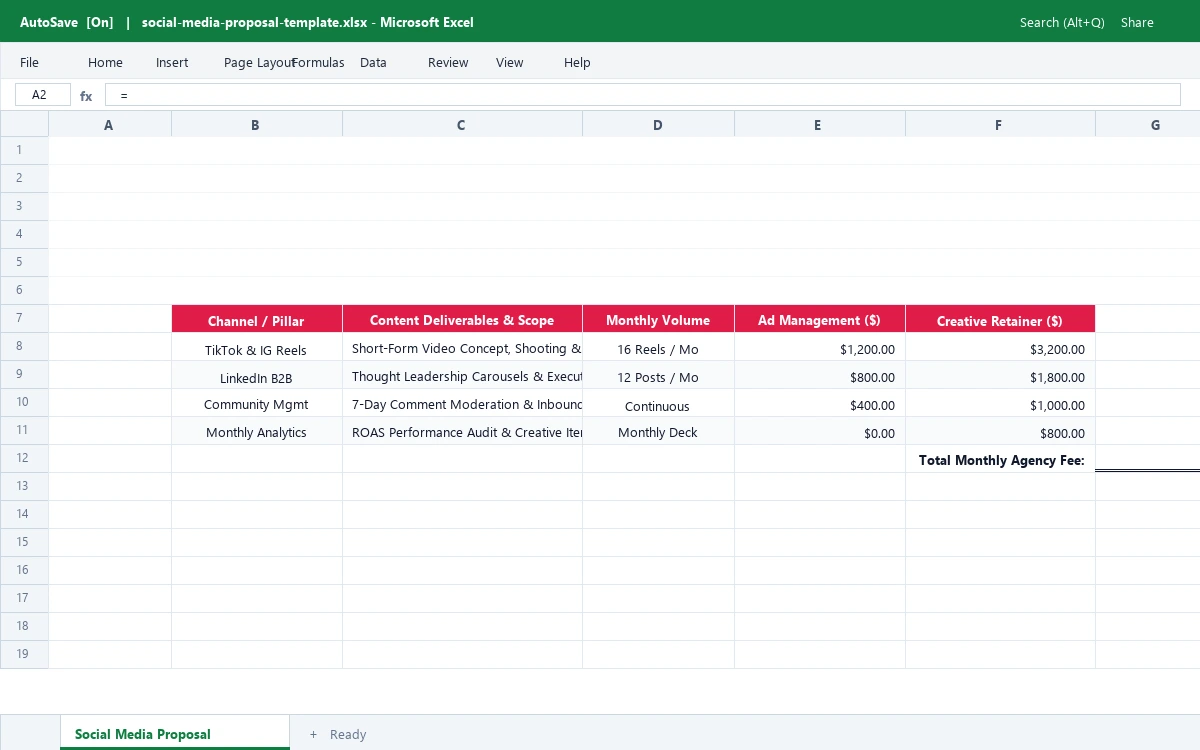Image resolution: width=1200 pixels, height=750 pixels.
Task: Select the $1,200.00 ad management cell
Action: [820, 347]
